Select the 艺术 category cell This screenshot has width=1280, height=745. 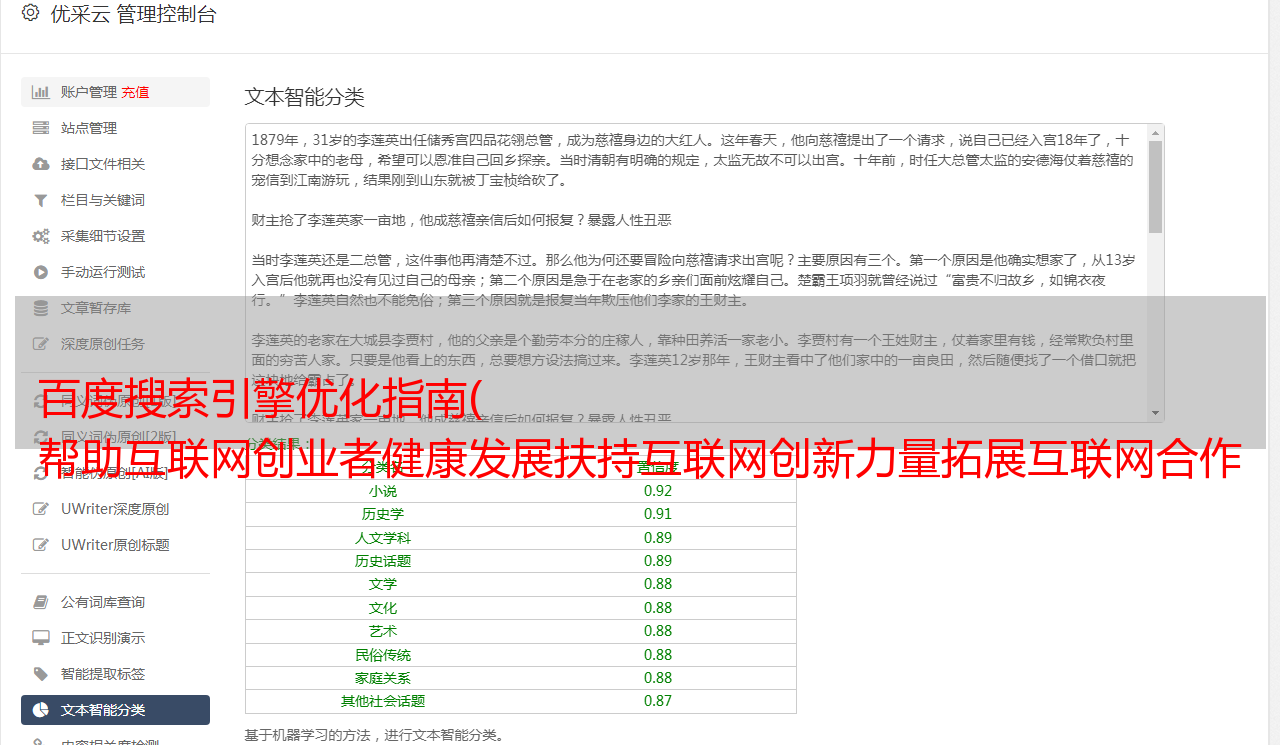[383, 631]
